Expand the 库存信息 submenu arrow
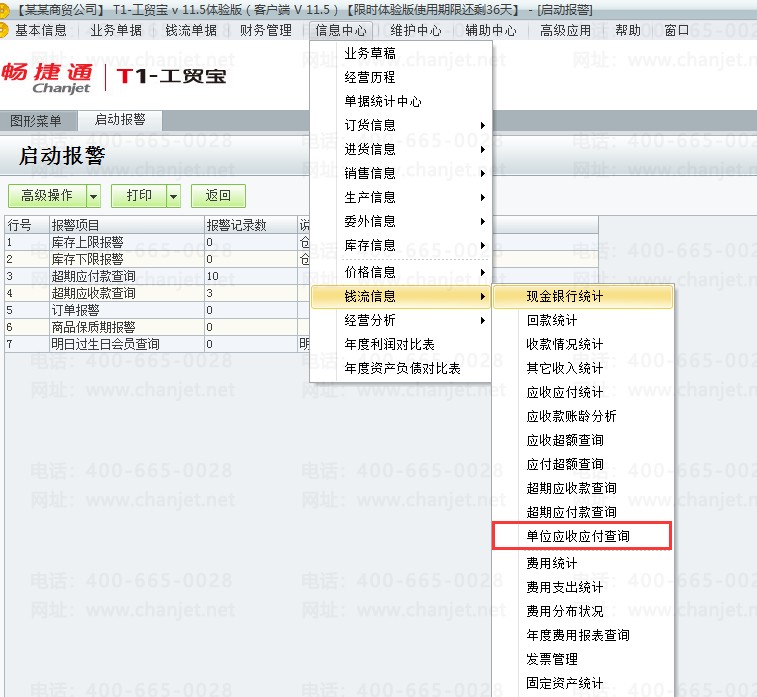The height and width of the screenshot is (697, 757). coord(483,246)
